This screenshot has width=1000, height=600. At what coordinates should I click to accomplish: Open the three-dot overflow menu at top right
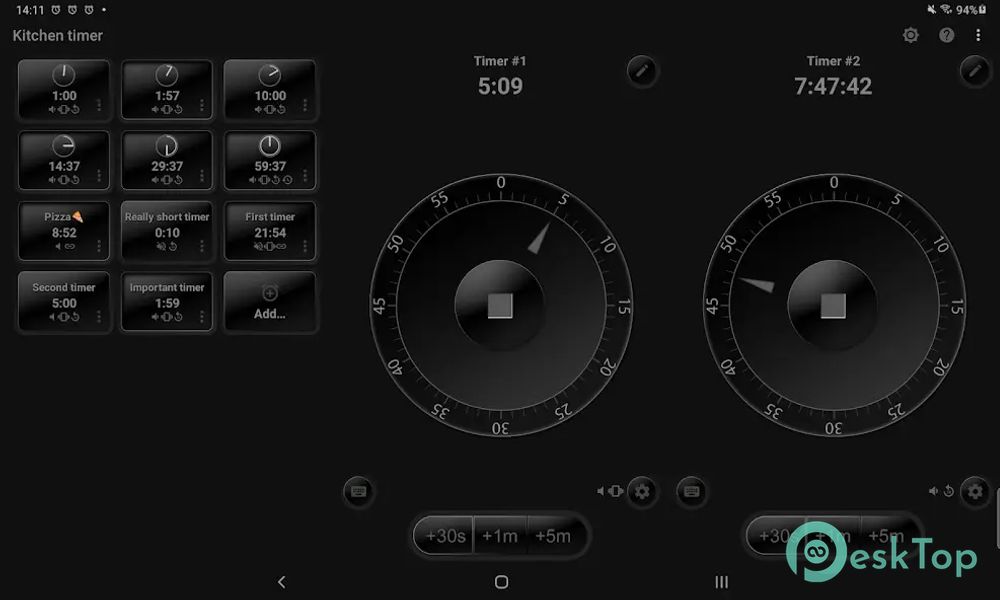click(x=978, y=35)
